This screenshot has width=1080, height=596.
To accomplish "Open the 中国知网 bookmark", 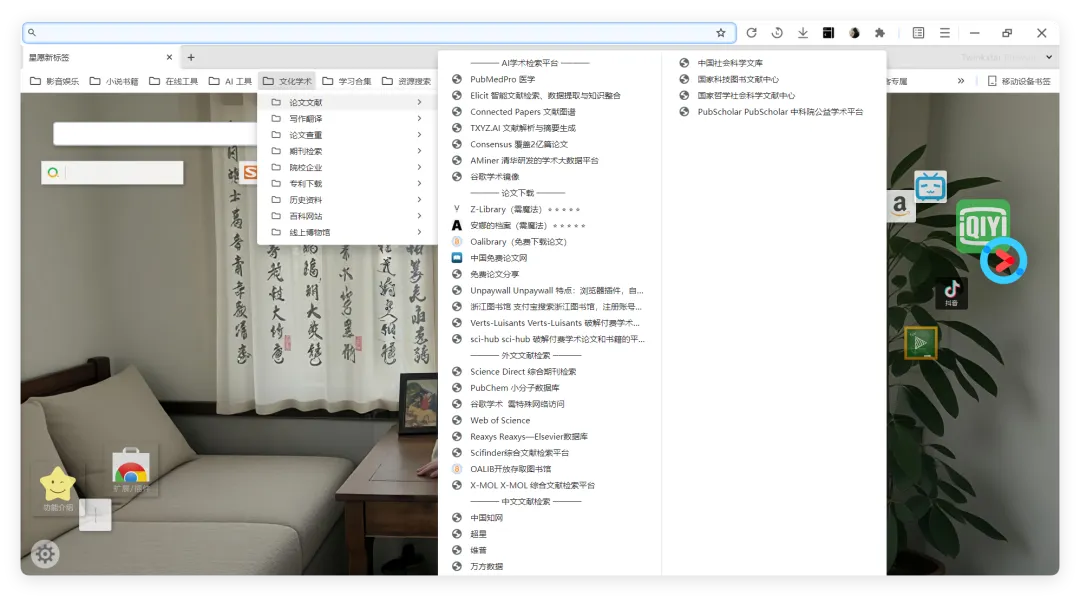I will click(549, 517).
